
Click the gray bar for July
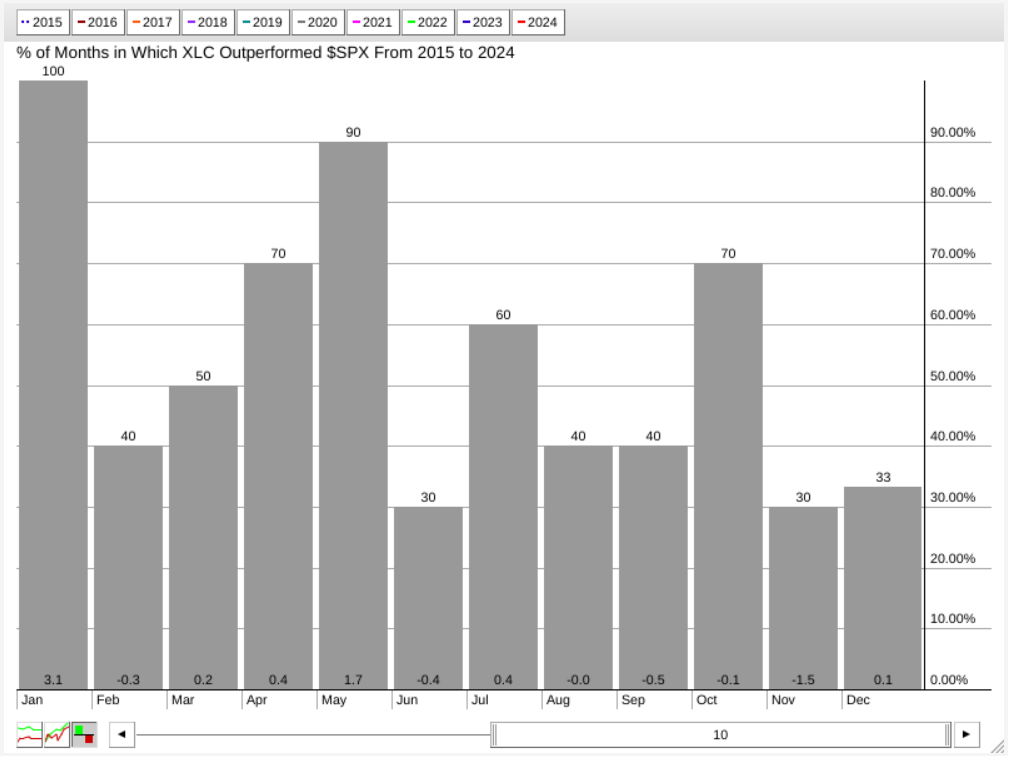(505, 509)
